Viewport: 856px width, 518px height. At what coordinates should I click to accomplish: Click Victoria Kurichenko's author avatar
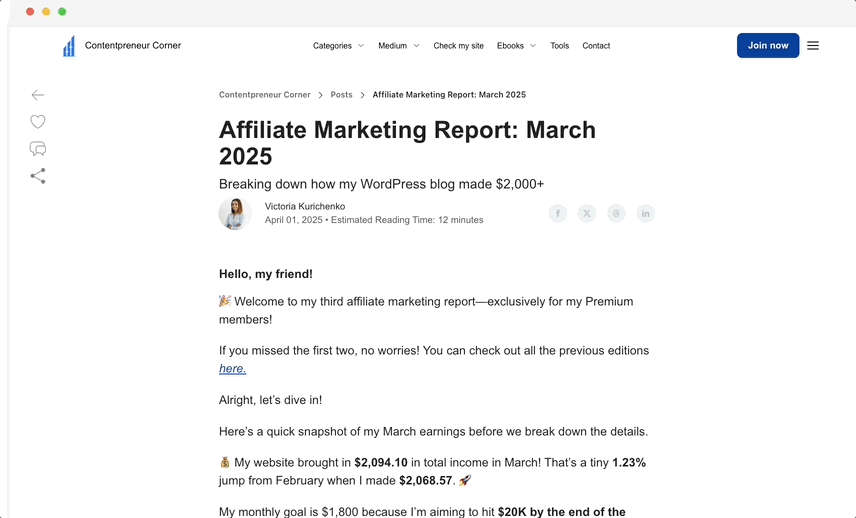coord(235,213)
